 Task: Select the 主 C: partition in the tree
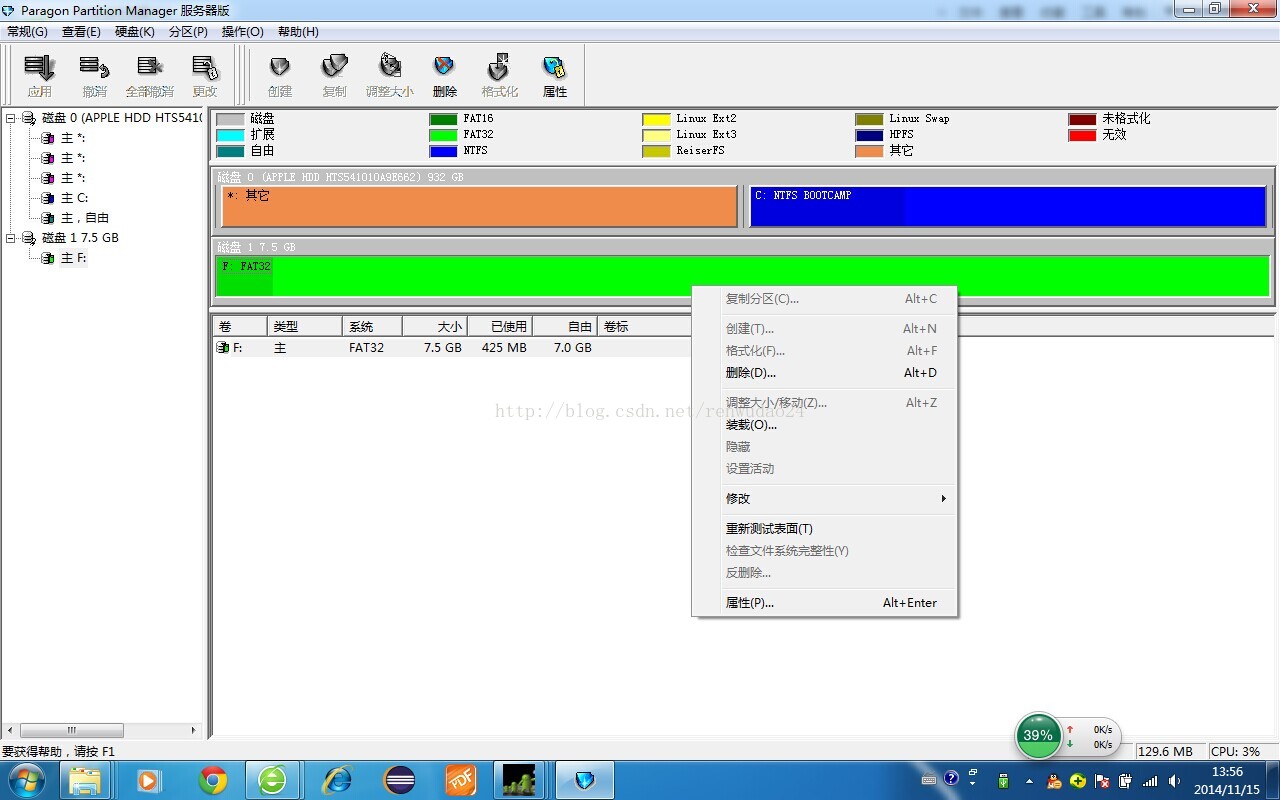[x=74, y=198]
